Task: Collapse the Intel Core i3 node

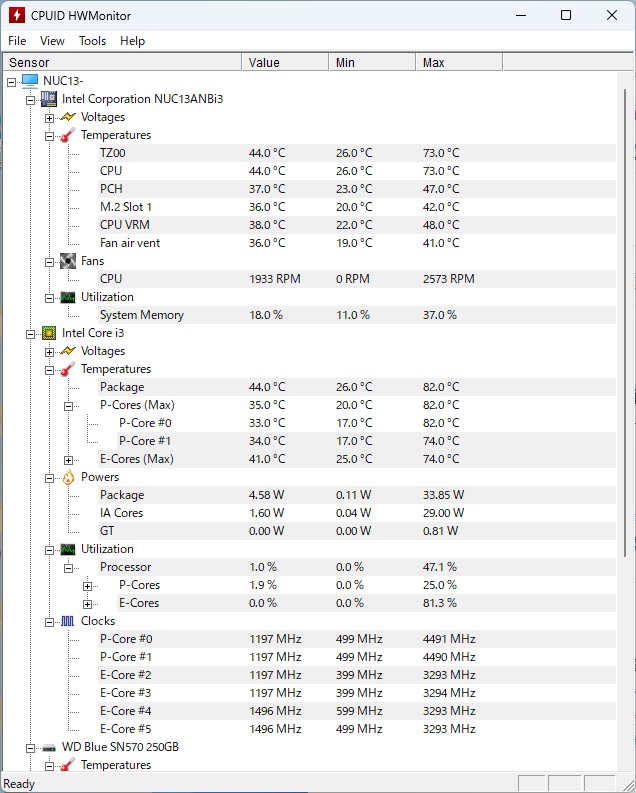Action: pos(30,334)
